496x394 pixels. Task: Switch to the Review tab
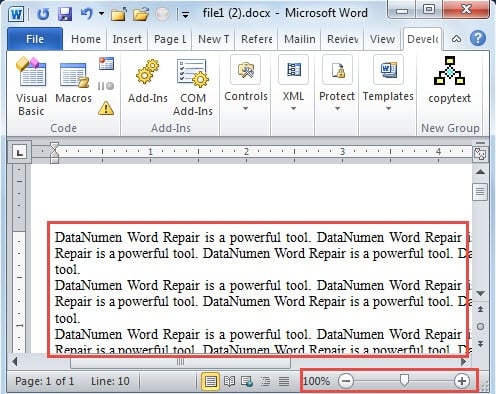tap(343, 39)
